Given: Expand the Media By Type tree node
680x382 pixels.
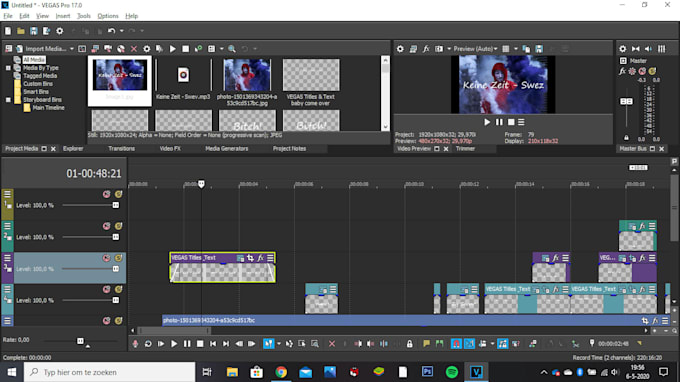Looking at the screenshot, I should tap(8, 68).
